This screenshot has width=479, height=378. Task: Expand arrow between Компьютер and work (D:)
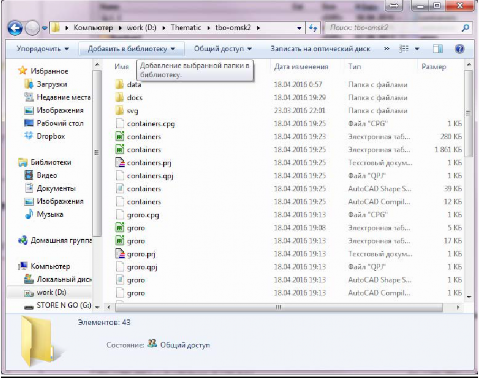120,28
